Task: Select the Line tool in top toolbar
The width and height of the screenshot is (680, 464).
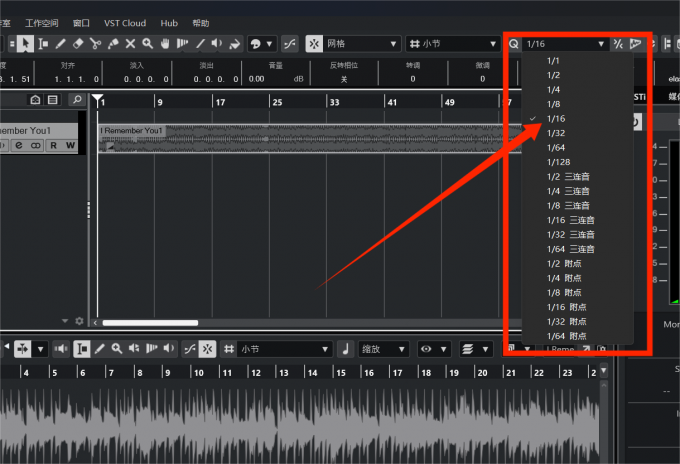Action: pyautogui.click(x=200, y=44)
